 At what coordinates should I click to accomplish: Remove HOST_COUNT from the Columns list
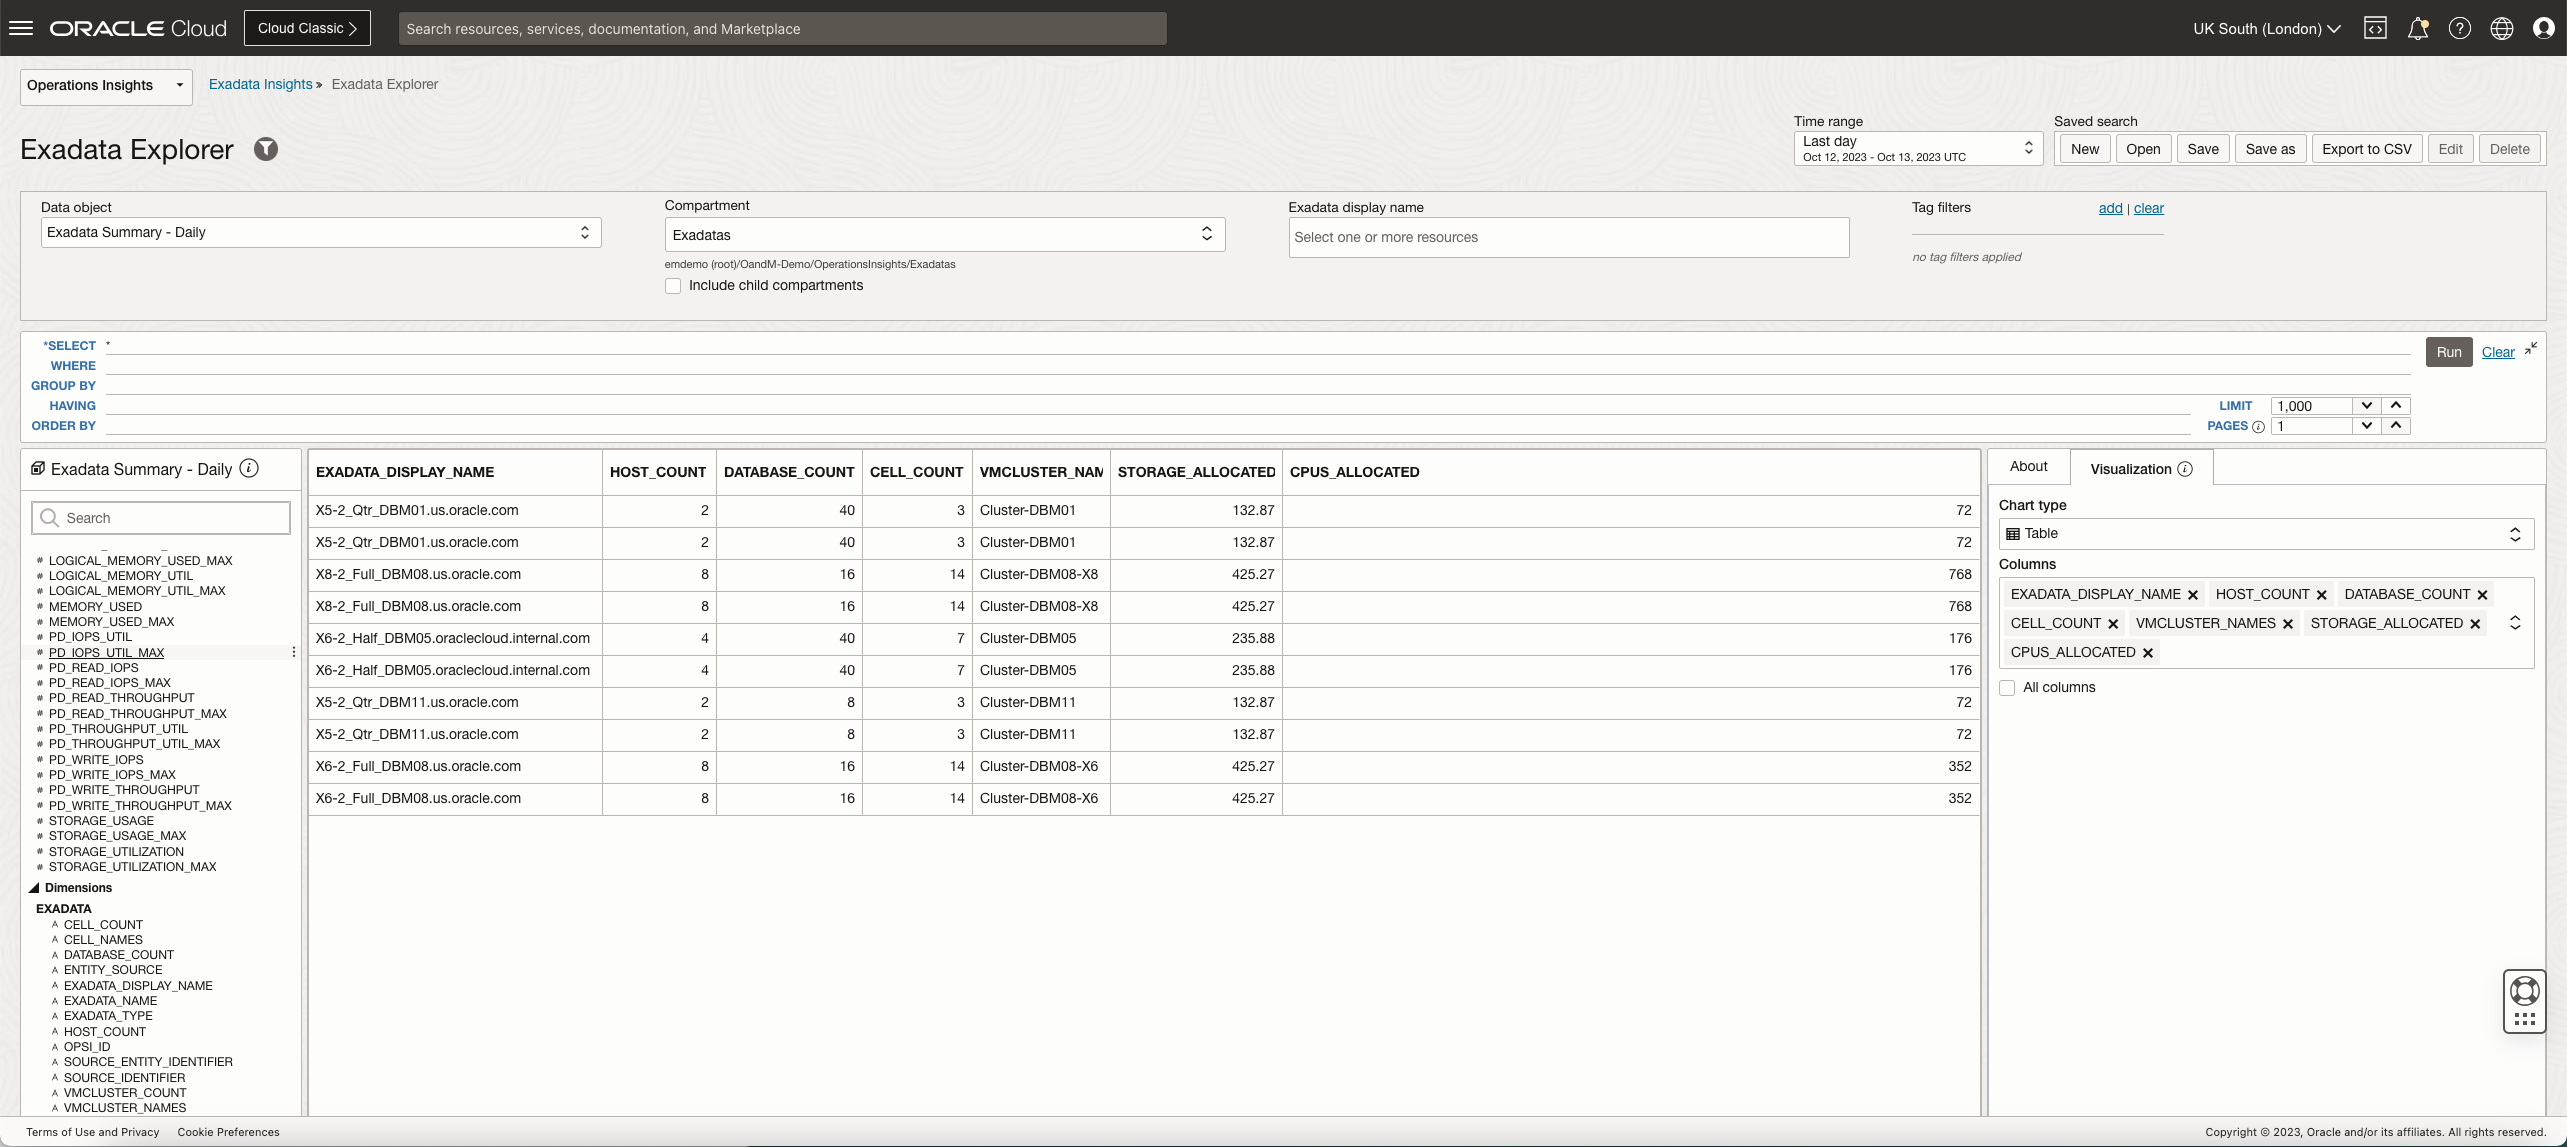coord(2321,595)
